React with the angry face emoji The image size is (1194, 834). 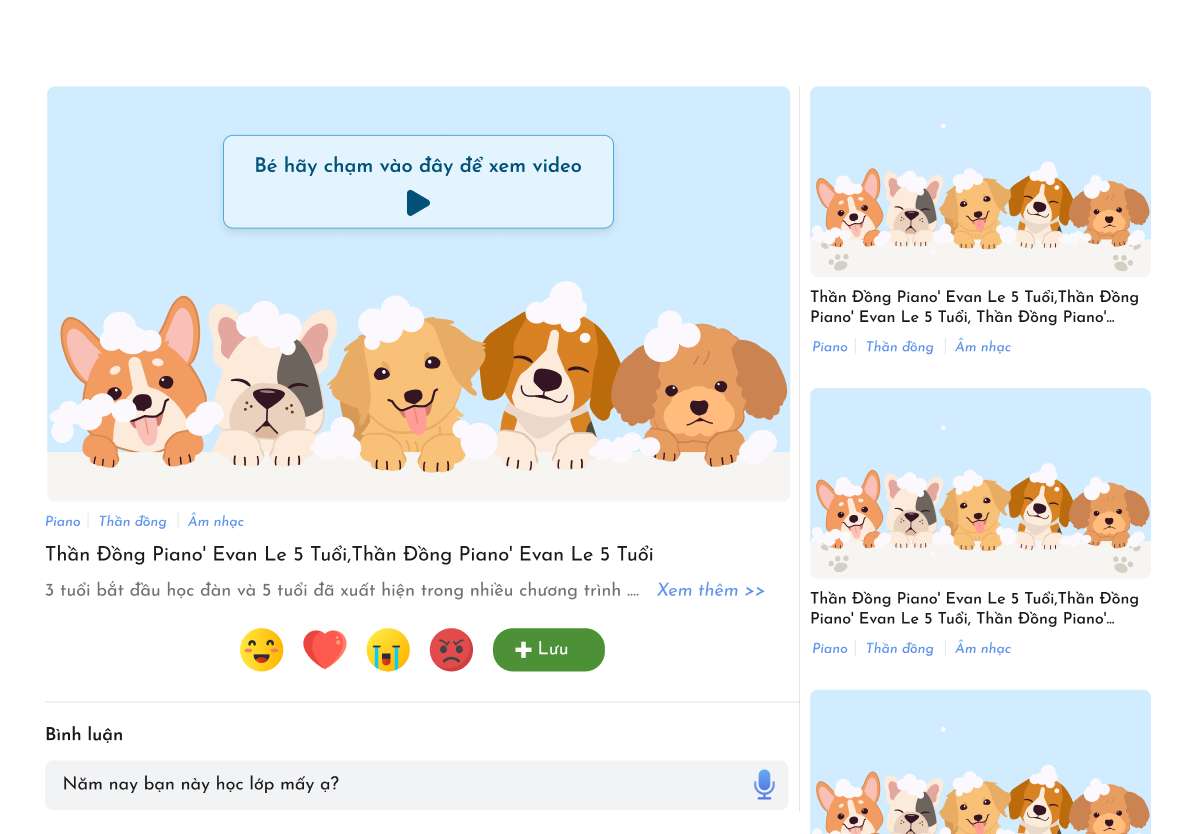451,650
